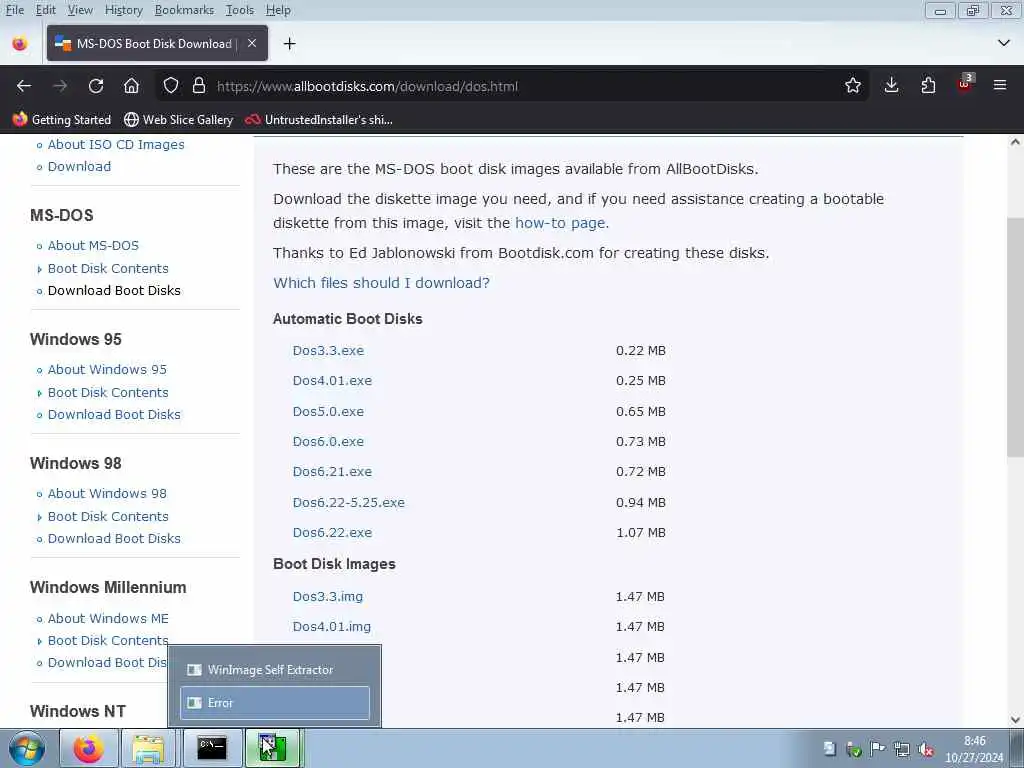Open the network tray icon
The image size is (1024, 768).
pos(902,750)
